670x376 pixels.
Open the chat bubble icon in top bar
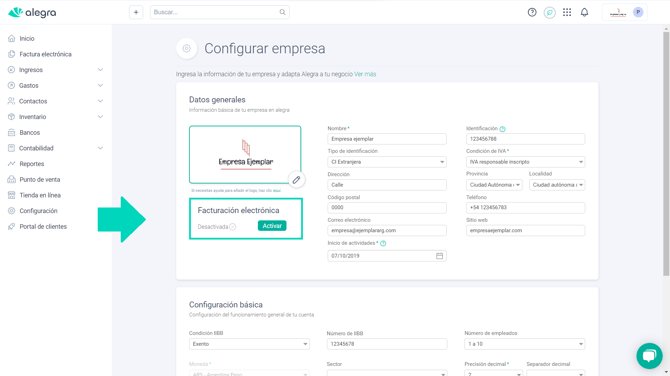pos(550,12)
